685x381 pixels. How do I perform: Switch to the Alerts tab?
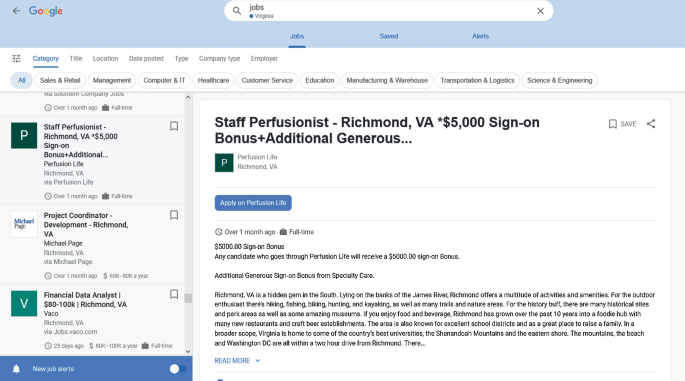coord(480,36)
